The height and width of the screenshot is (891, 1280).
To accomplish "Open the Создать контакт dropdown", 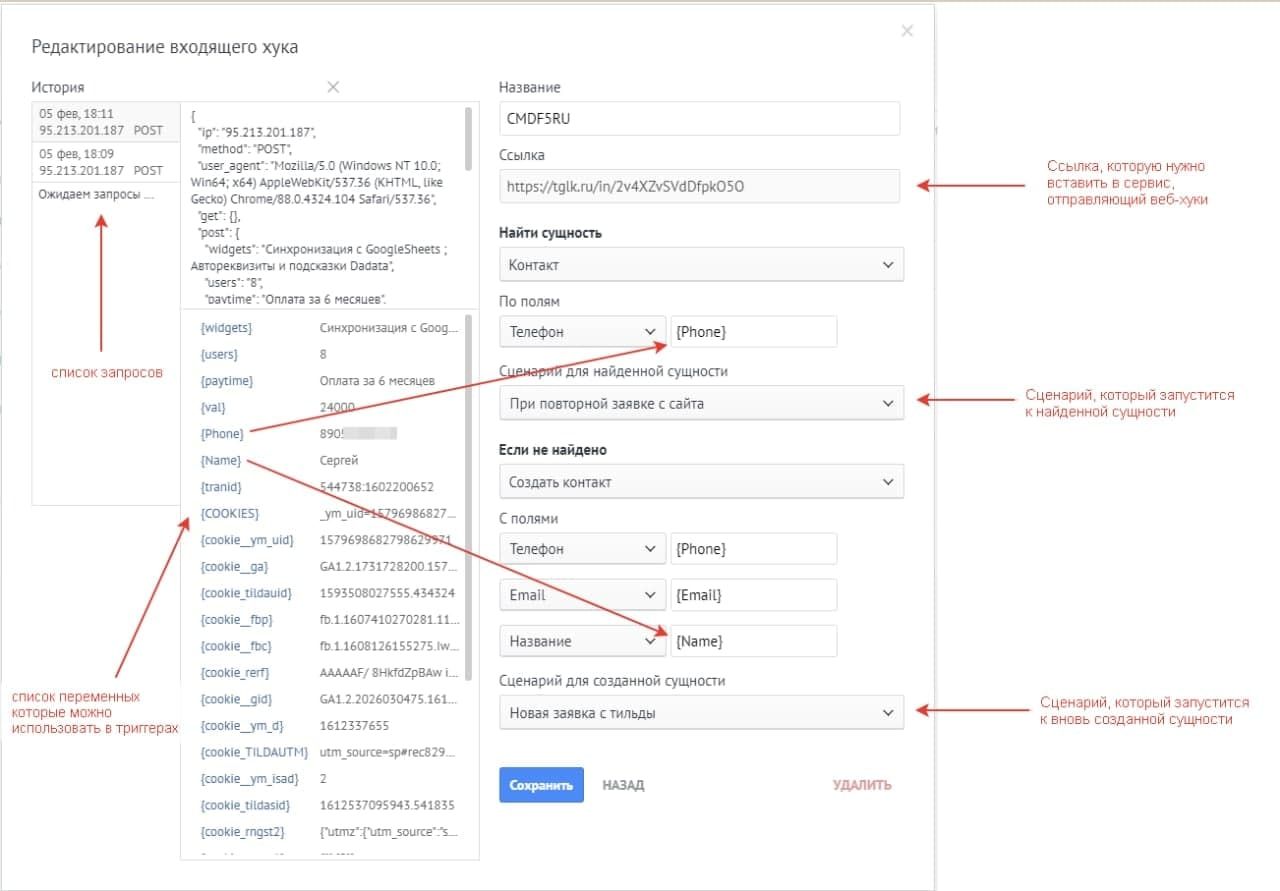I will 701,482.
